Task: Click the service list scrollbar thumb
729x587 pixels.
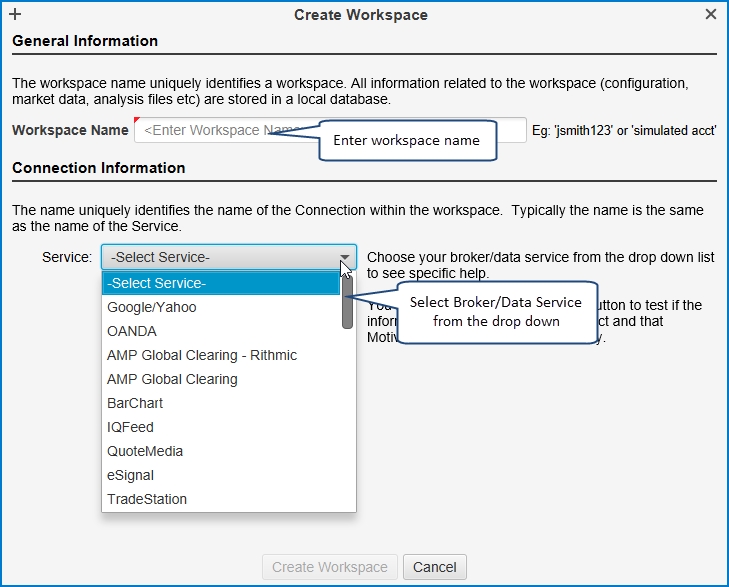Action: [347, 303]
